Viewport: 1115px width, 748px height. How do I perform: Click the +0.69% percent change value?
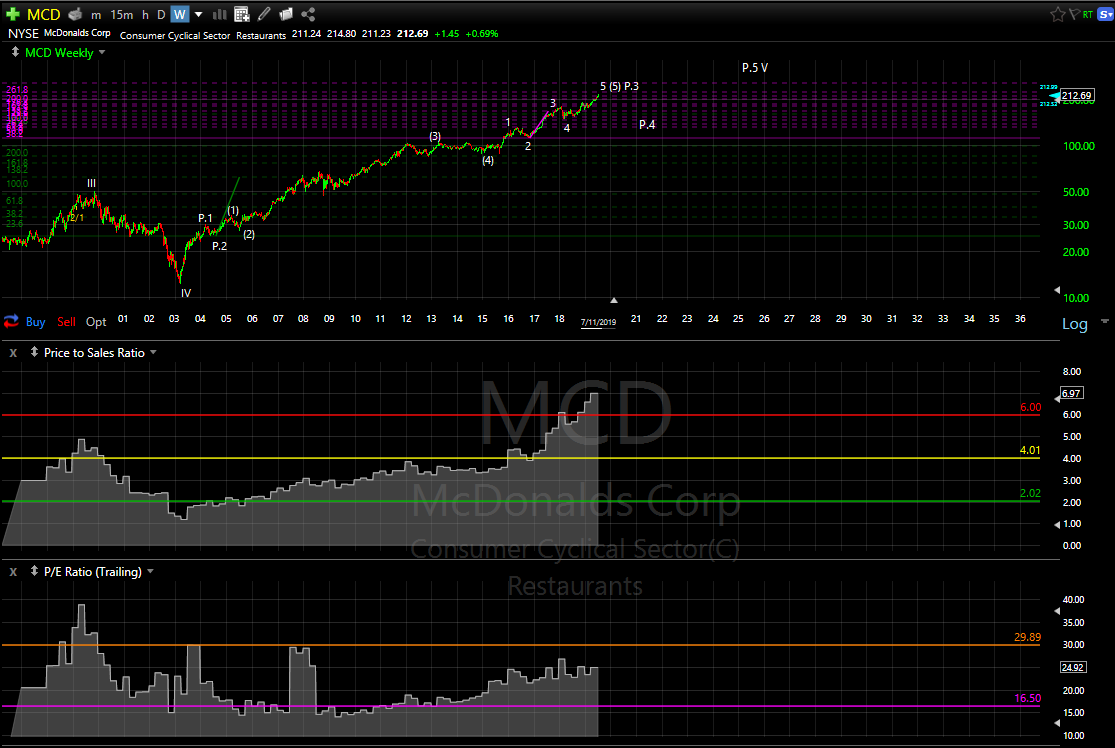[x=481, y=33]
